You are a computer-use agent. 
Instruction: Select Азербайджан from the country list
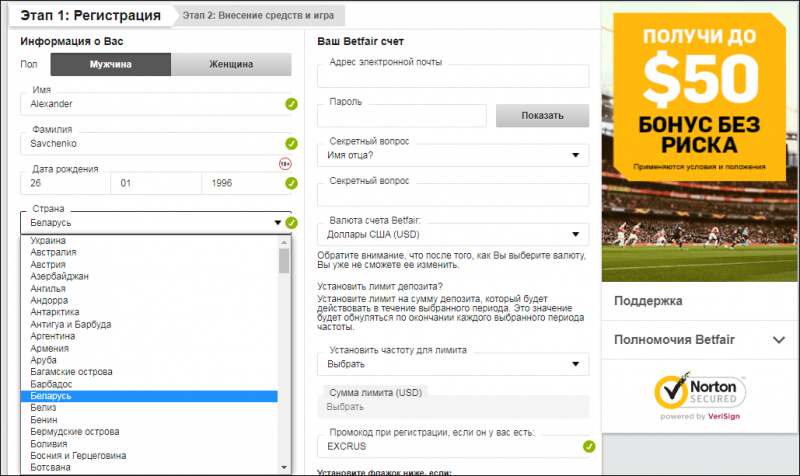point(149,277)
